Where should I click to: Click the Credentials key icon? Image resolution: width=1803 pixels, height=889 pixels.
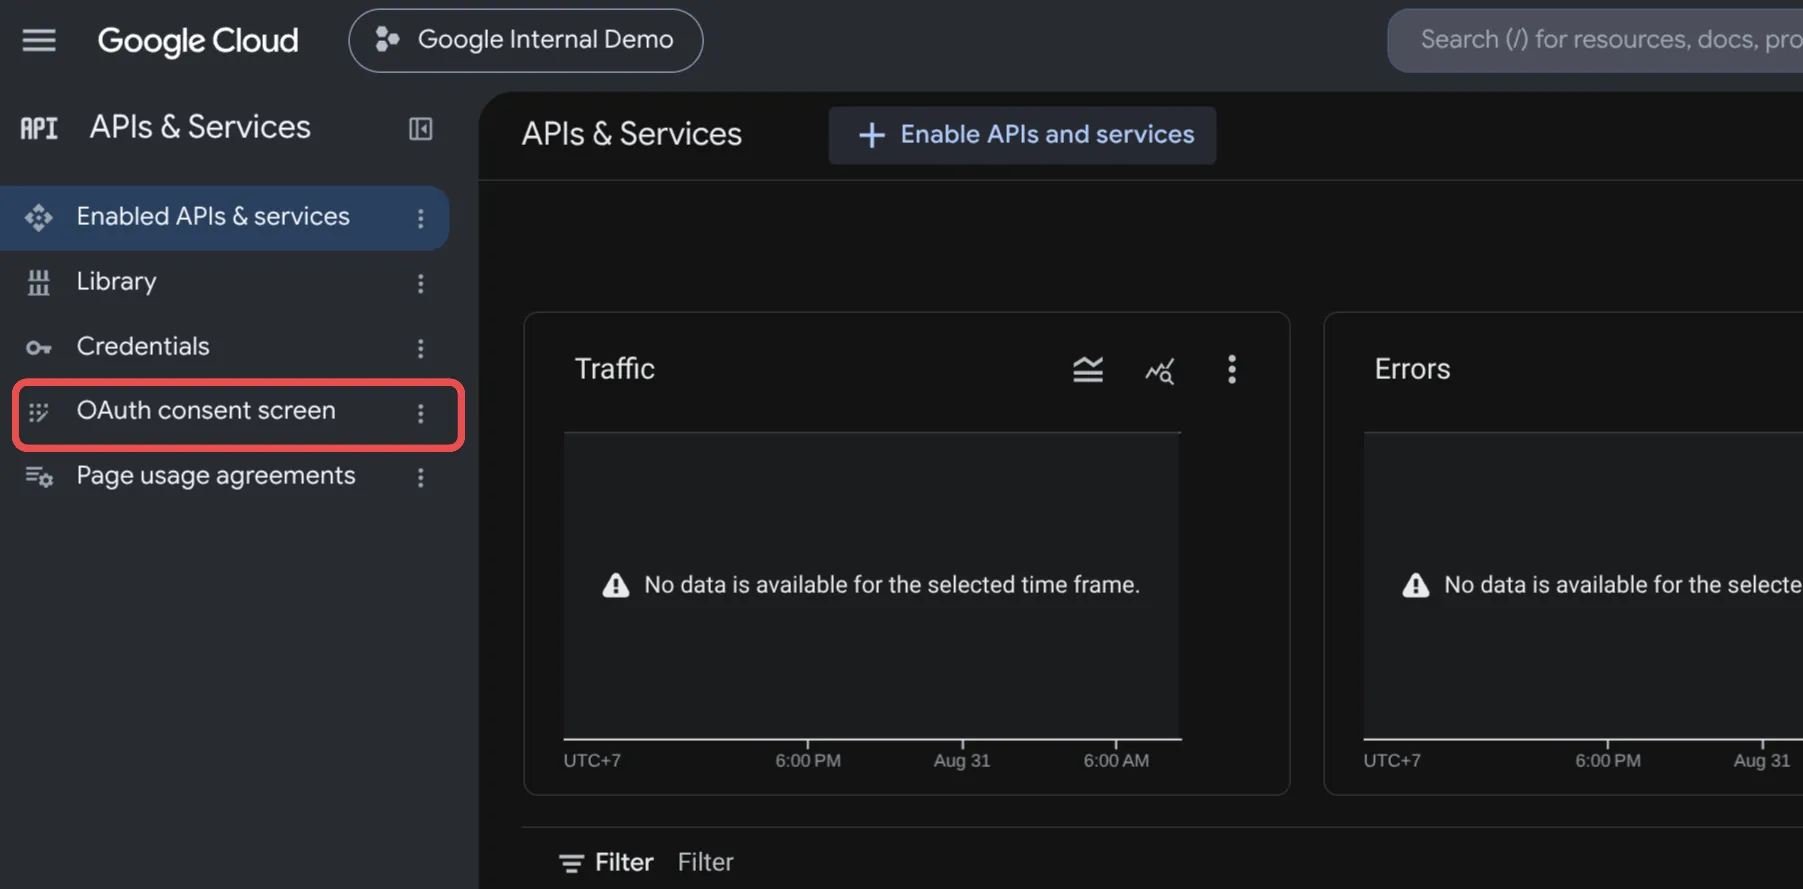click(39, 348)
